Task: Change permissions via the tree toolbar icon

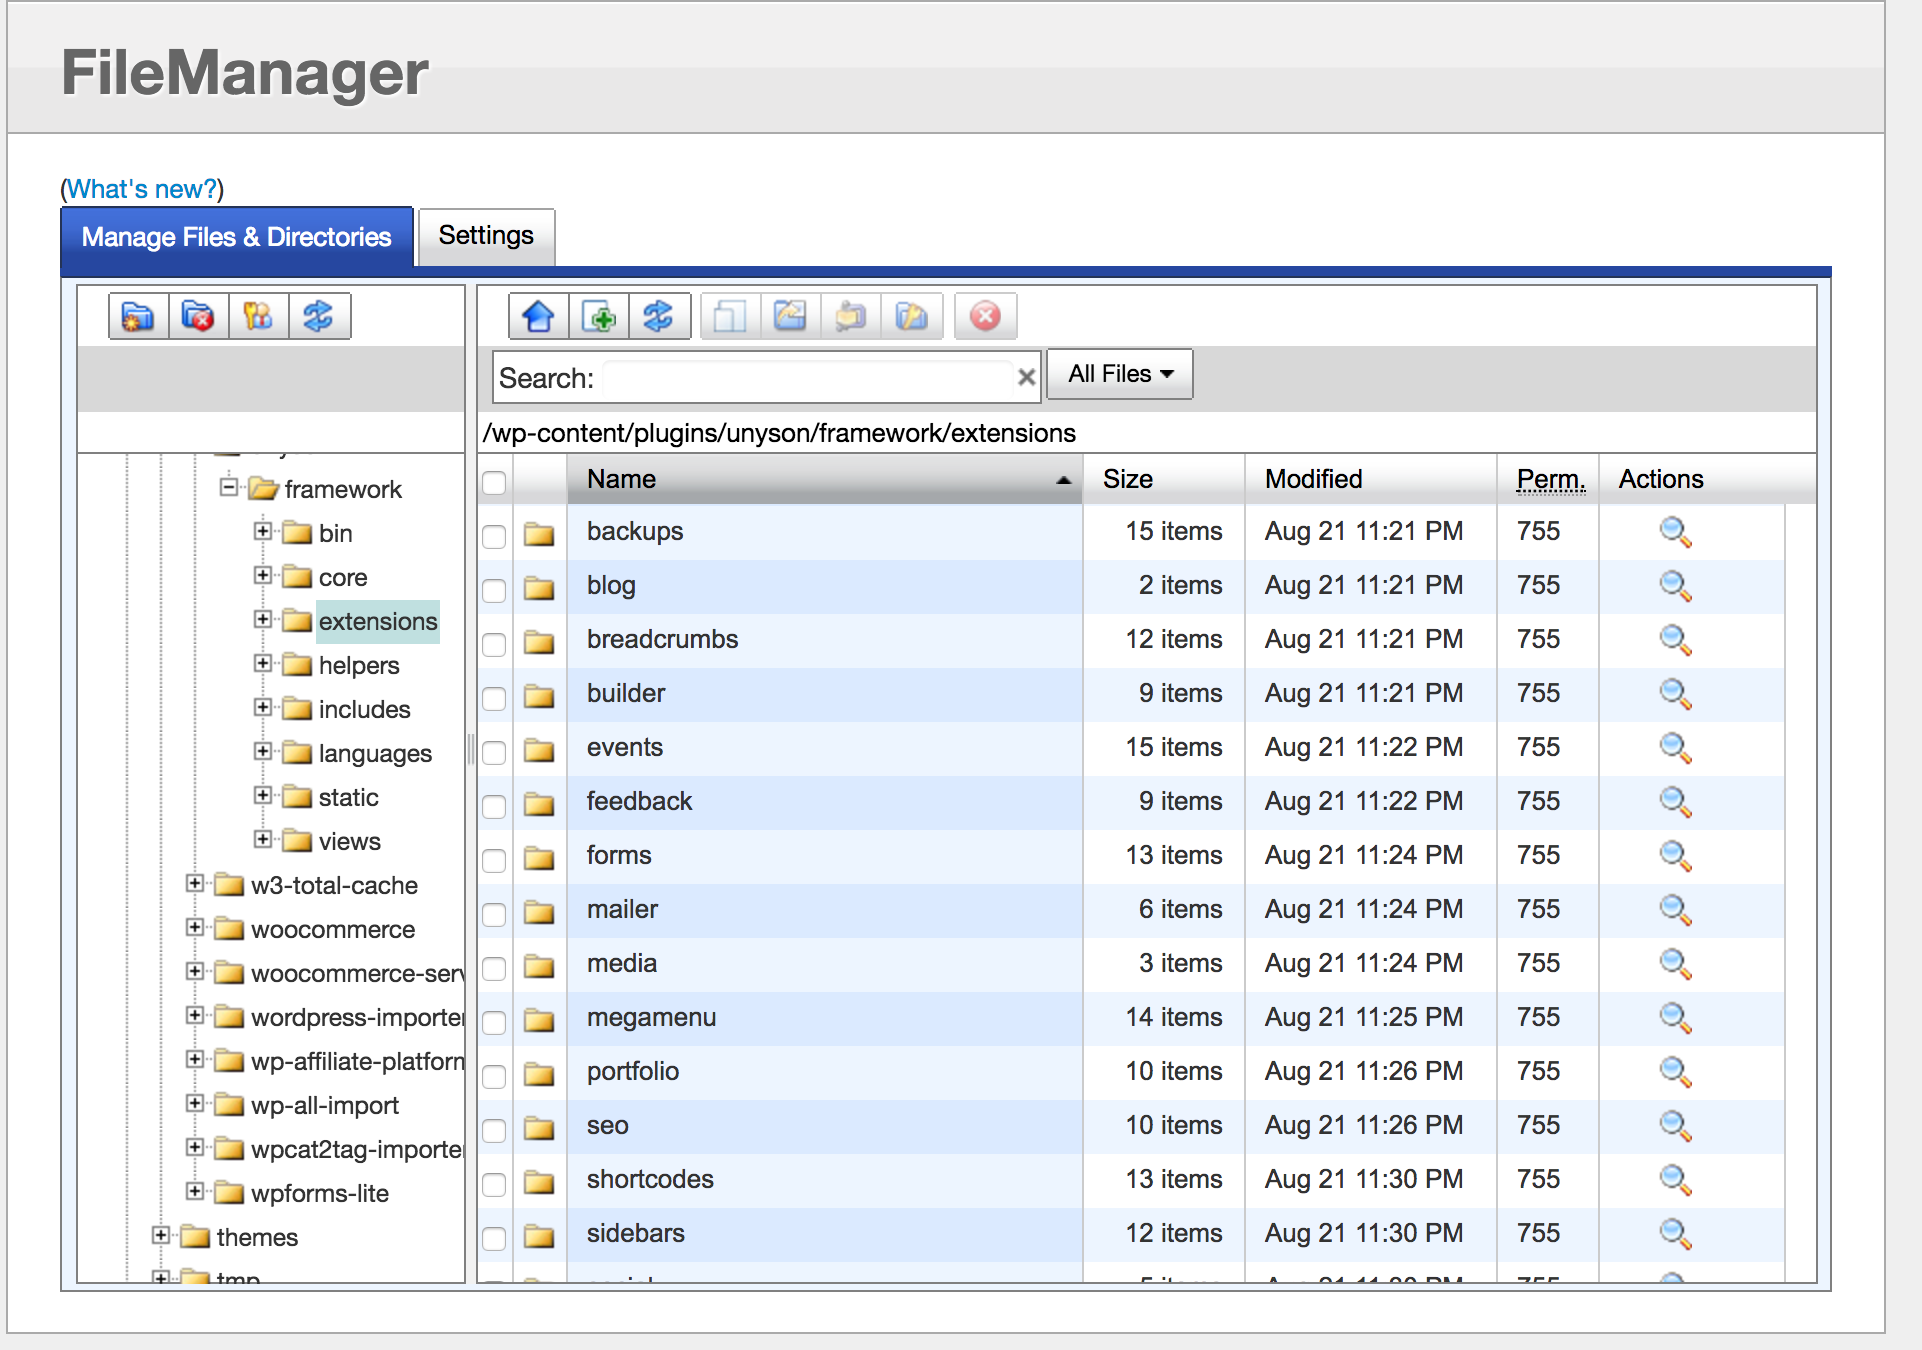Action: point(258,315)
